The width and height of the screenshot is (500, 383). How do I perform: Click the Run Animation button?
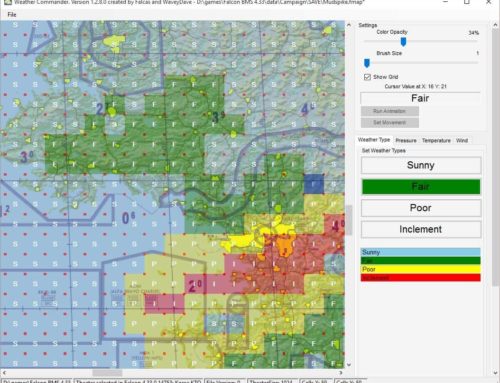coord(389,111)
